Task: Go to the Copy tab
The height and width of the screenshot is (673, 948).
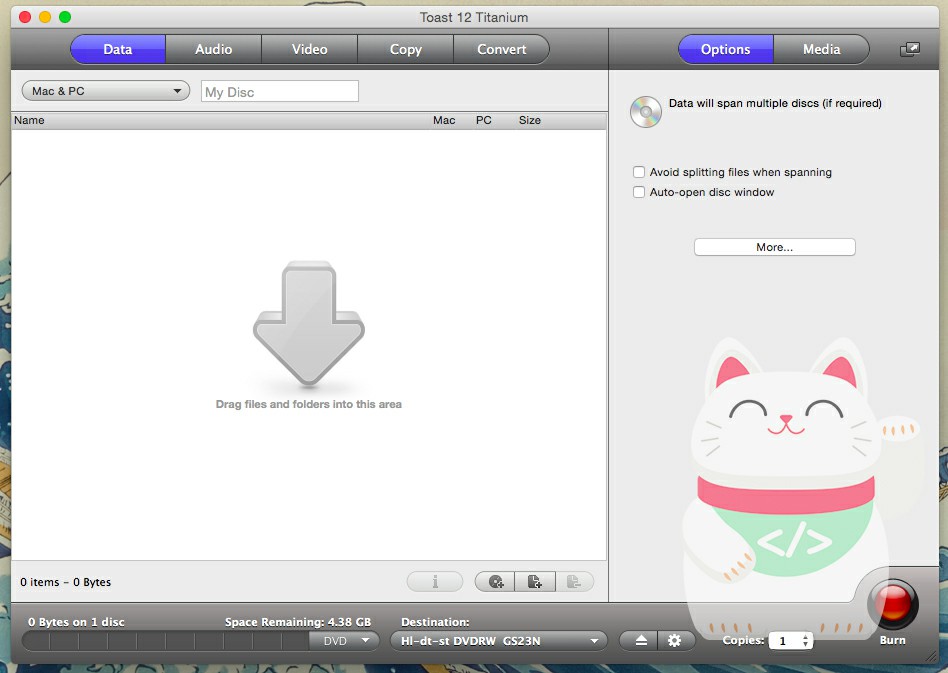Action: pyautogui.click(x=406, y=49)
